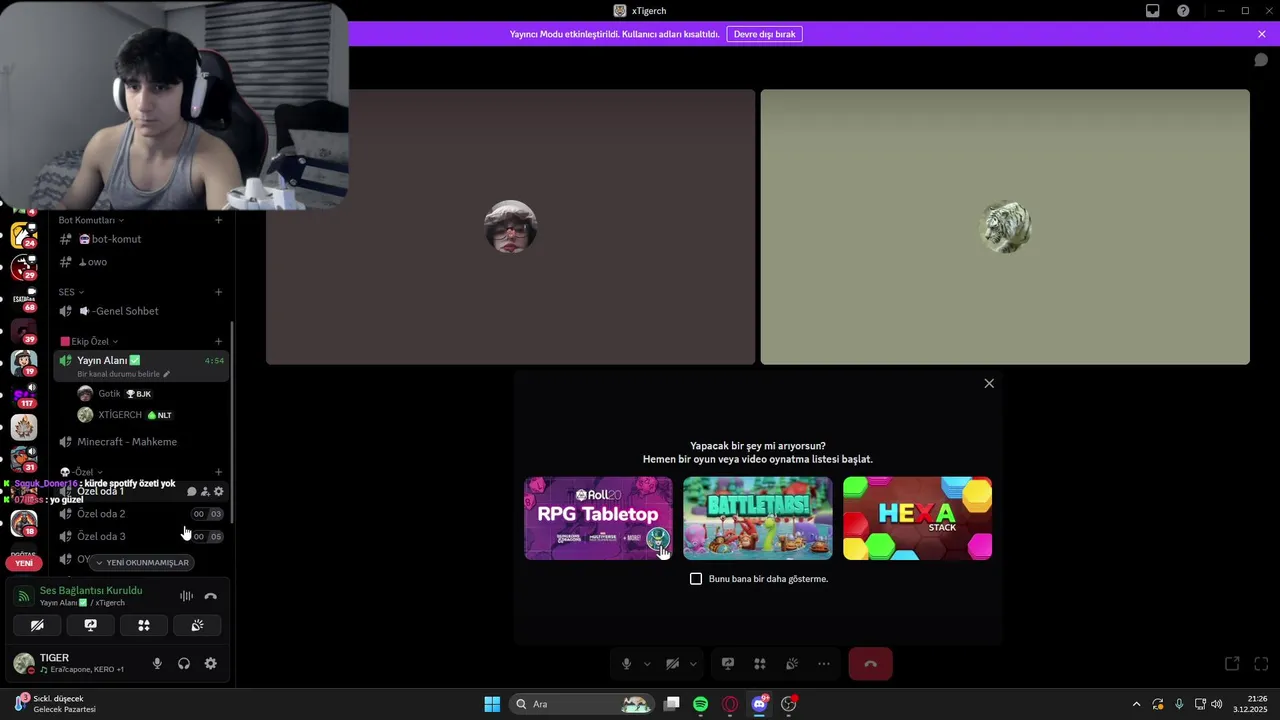The image size is (1280, 720).
Task: Open microphone options dropdown in call bar
Action: tap(647, 664)
